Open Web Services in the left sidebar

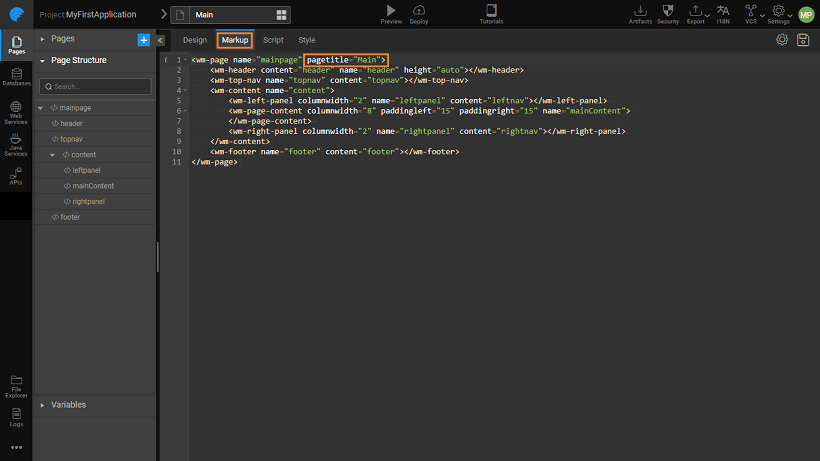pyautogui.click(x=16, y=111)
